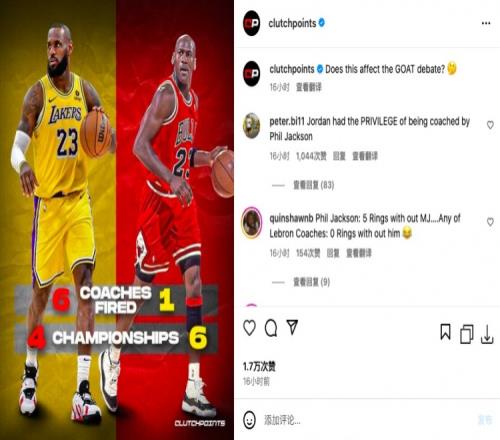Image resolution: width=500 pixels, height=440 pixels.
Task: Open the three-dot more options menu
Action: [x=486, y=23]
